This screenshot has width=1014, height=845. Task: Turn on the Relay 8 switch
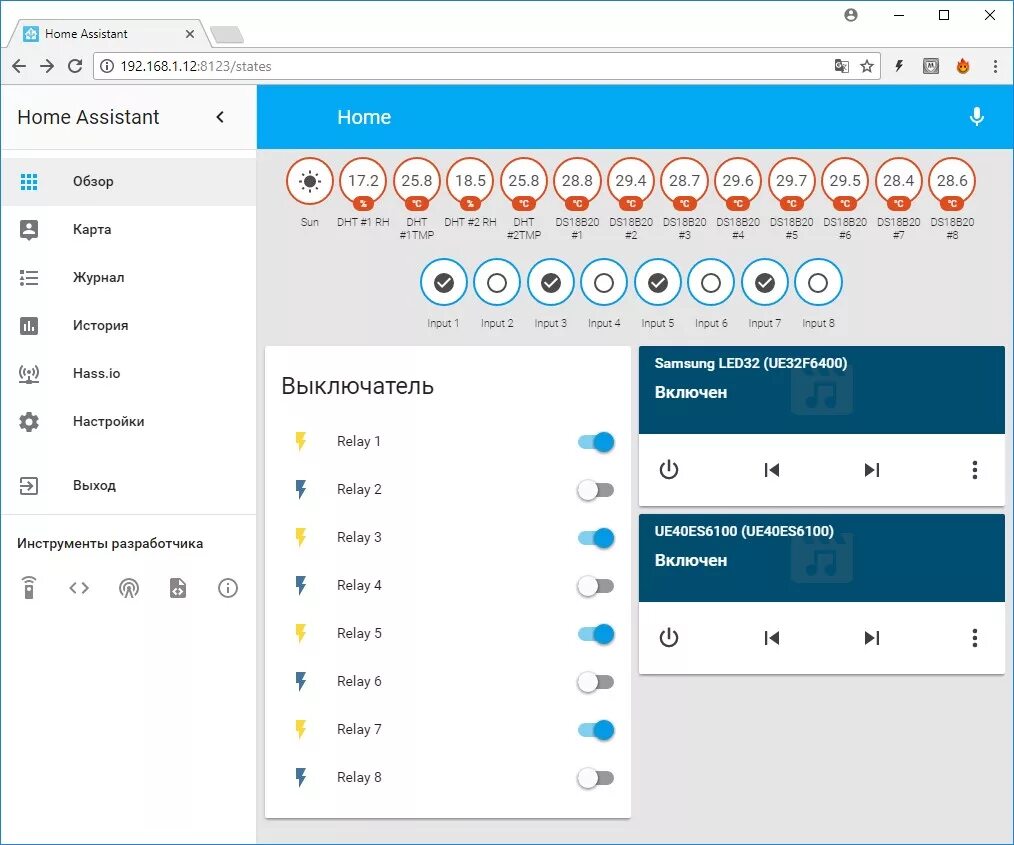[596, 778]
